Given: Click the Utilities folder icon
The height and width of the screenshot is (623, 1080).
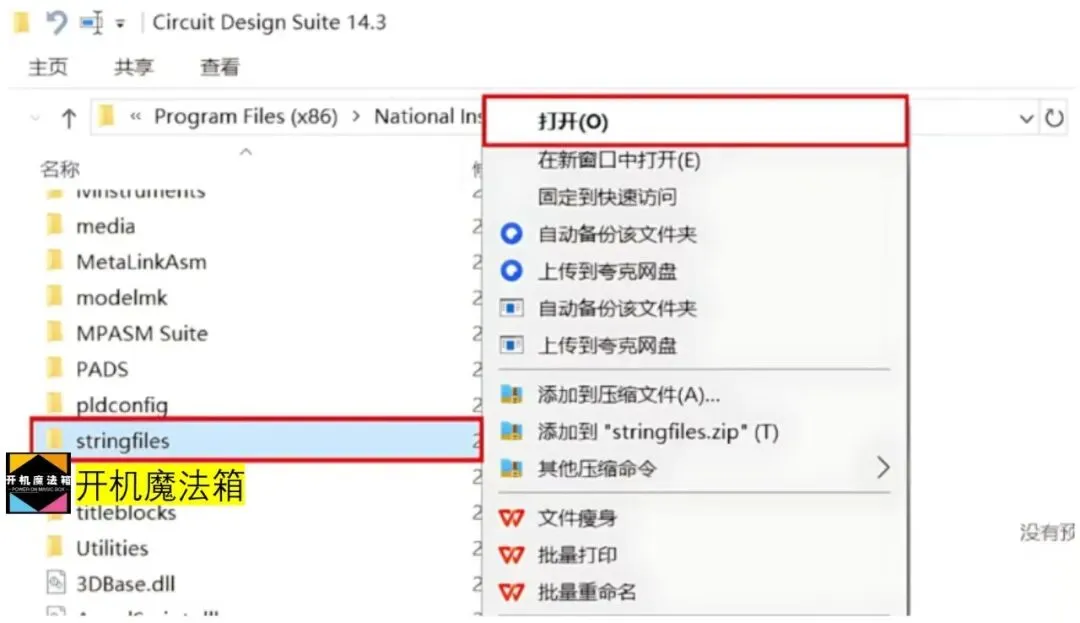Looking at the screenshot, I should pyautogui.click(x=54, y=547).
